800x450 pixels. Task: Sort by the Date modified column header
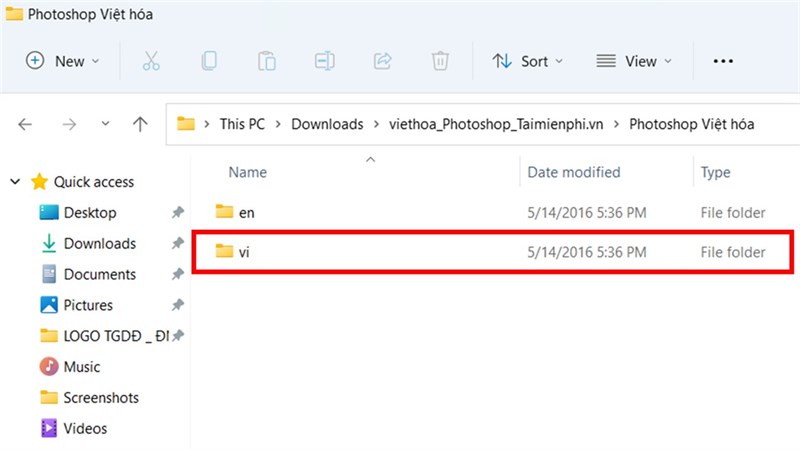(573, 172)
